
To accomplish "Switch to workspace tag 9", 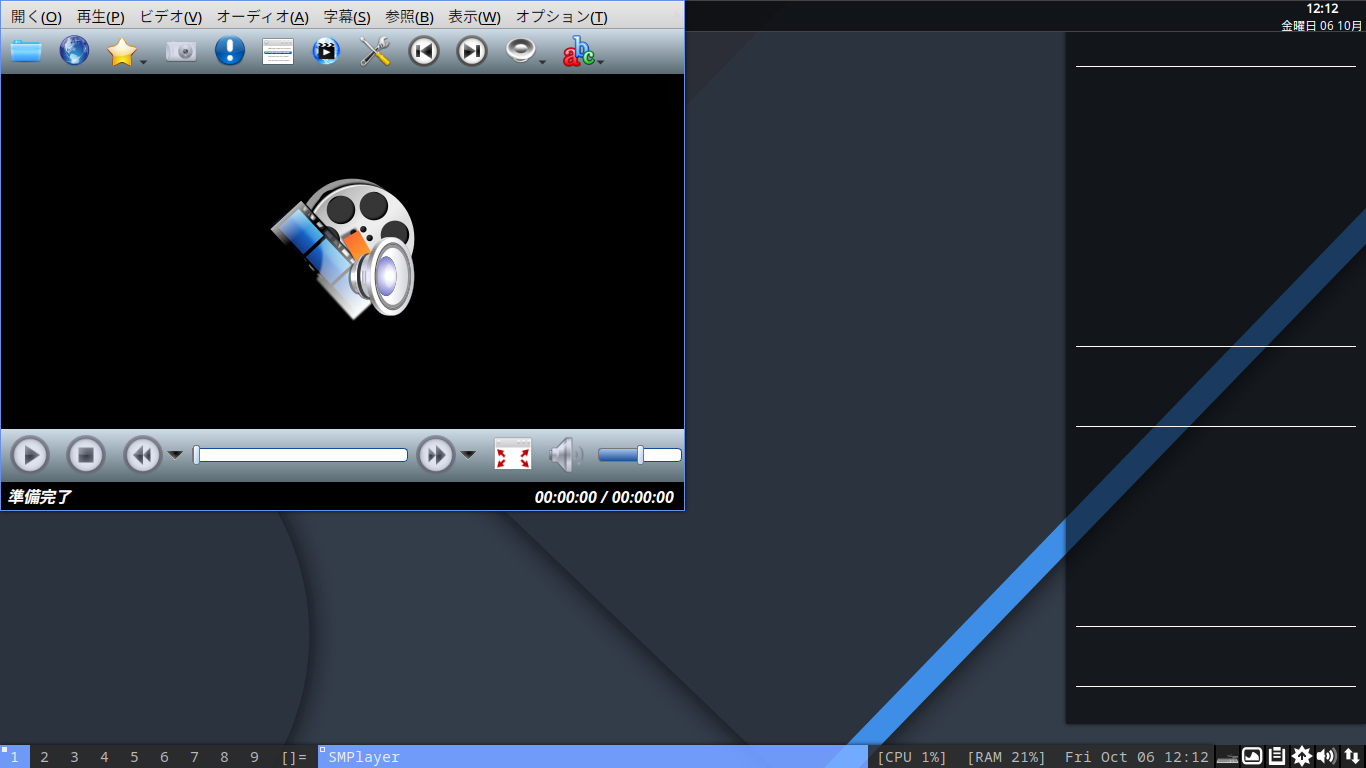I will pyautogui.click(x=254, y=757).
